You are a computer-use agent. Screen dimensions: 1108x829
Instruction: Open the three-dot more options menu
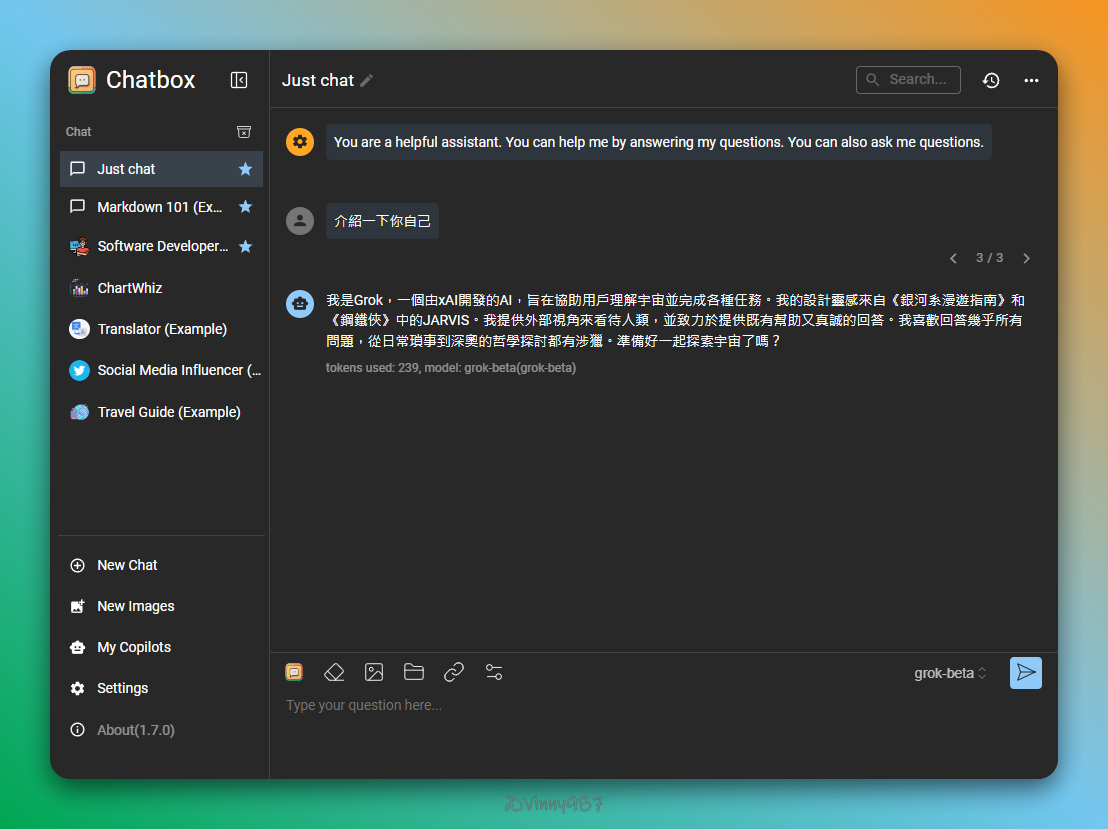click(1031, 80)
